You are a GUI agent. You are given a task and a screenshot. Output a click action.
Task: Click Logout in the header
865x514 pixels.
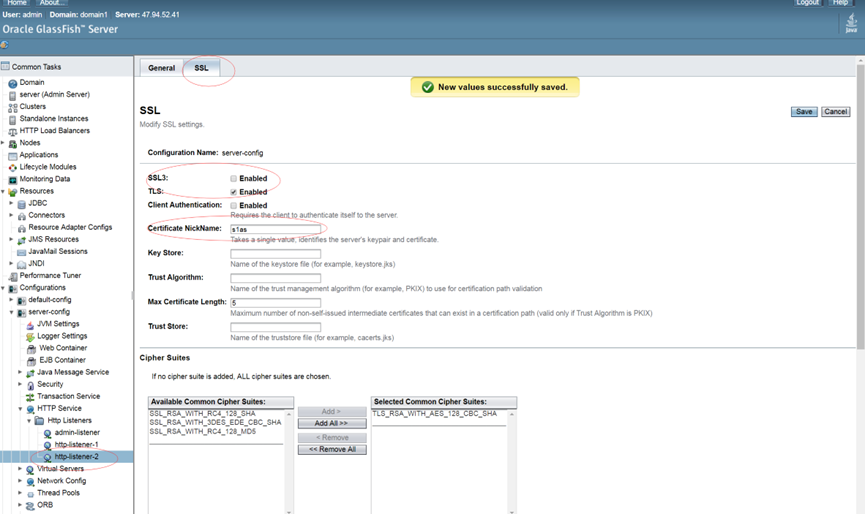coord(808,3)
